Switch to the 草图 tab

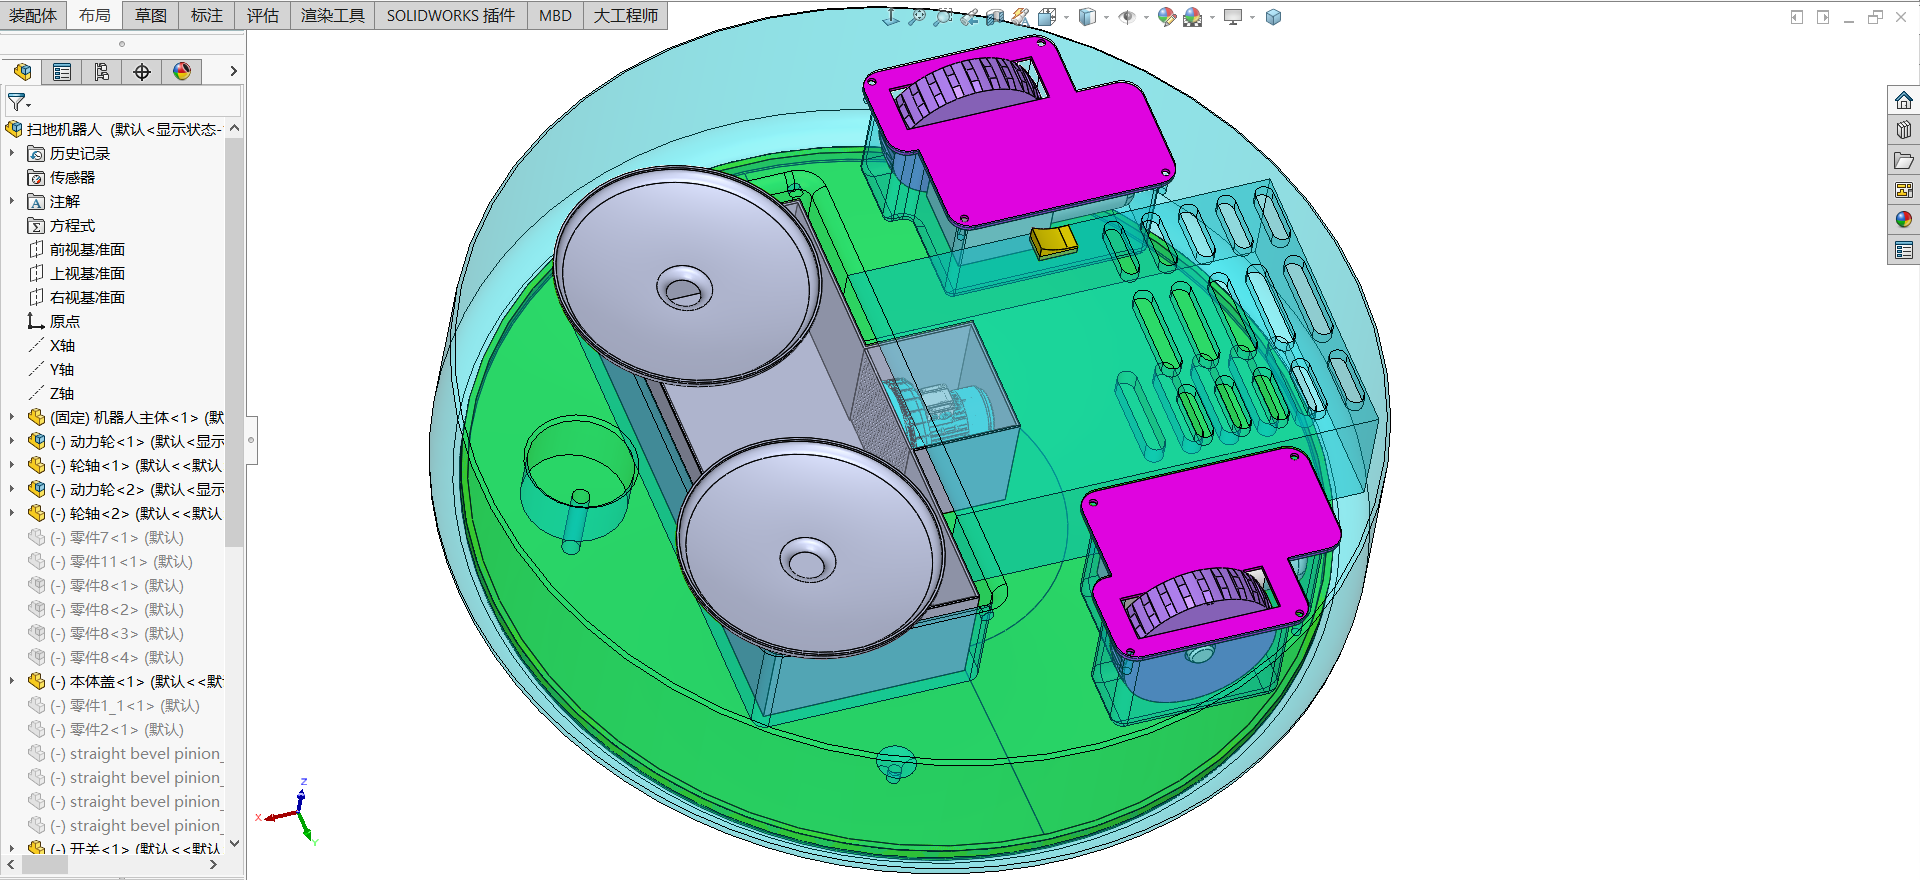click(x=151, y=15)
